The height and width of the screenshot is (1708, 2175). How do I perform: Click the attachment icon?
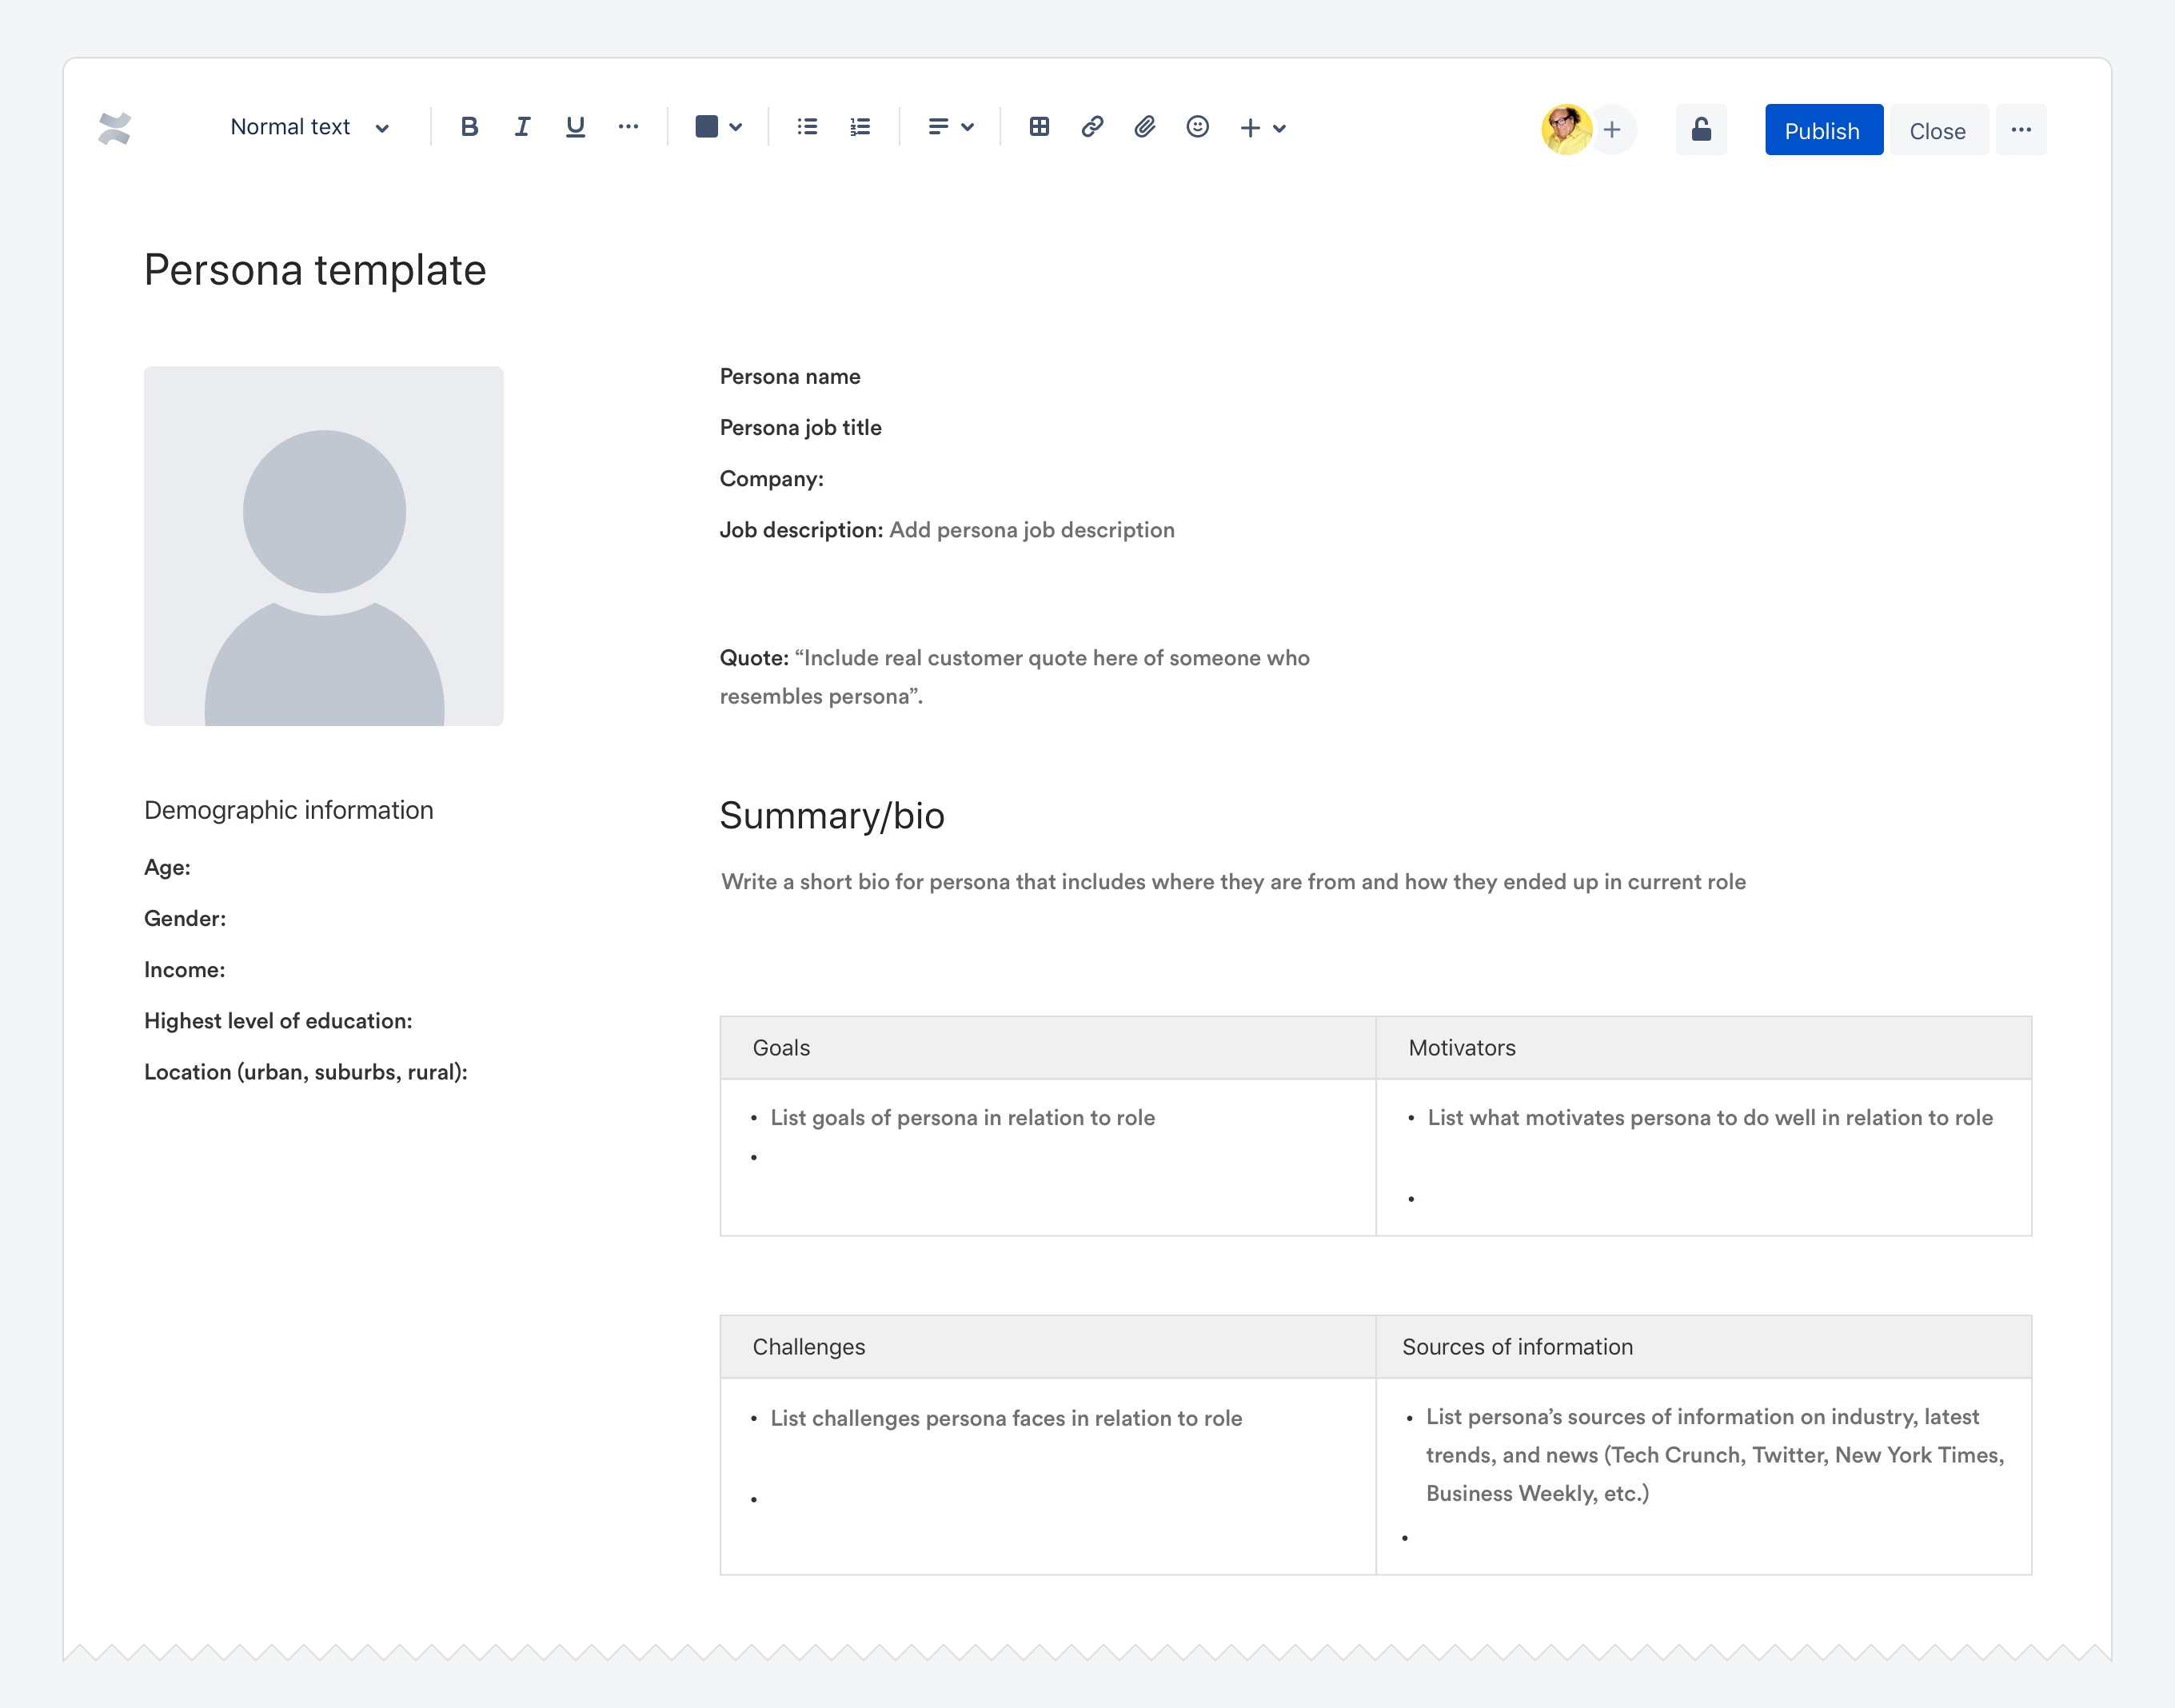pyautogui.click(x=1144, y=127)
